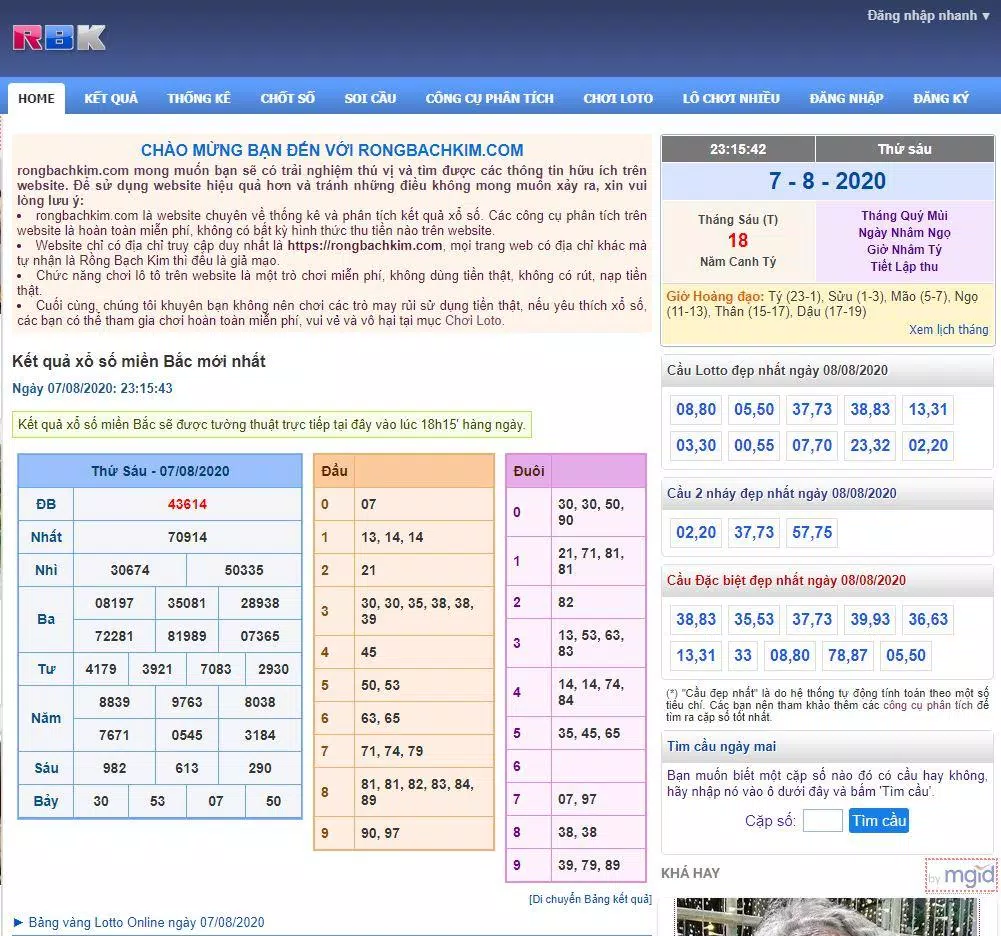Open the CHỐT SỐ menu

(x=288, y=98)
